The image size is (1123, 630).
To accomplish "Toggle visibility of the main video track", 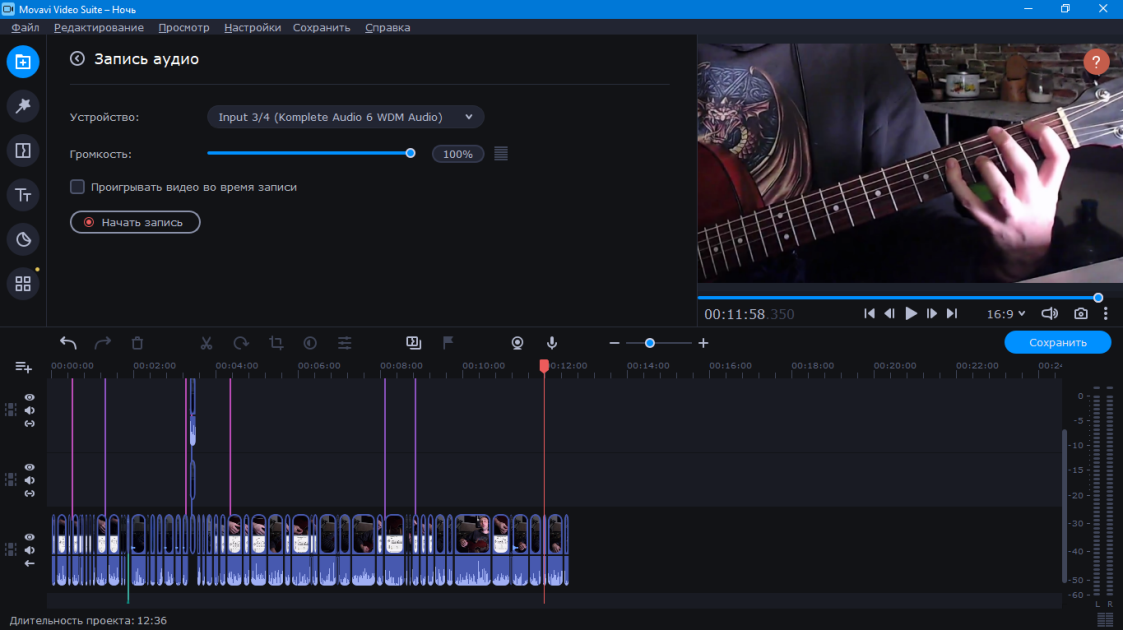I will (x=29, y=537).
